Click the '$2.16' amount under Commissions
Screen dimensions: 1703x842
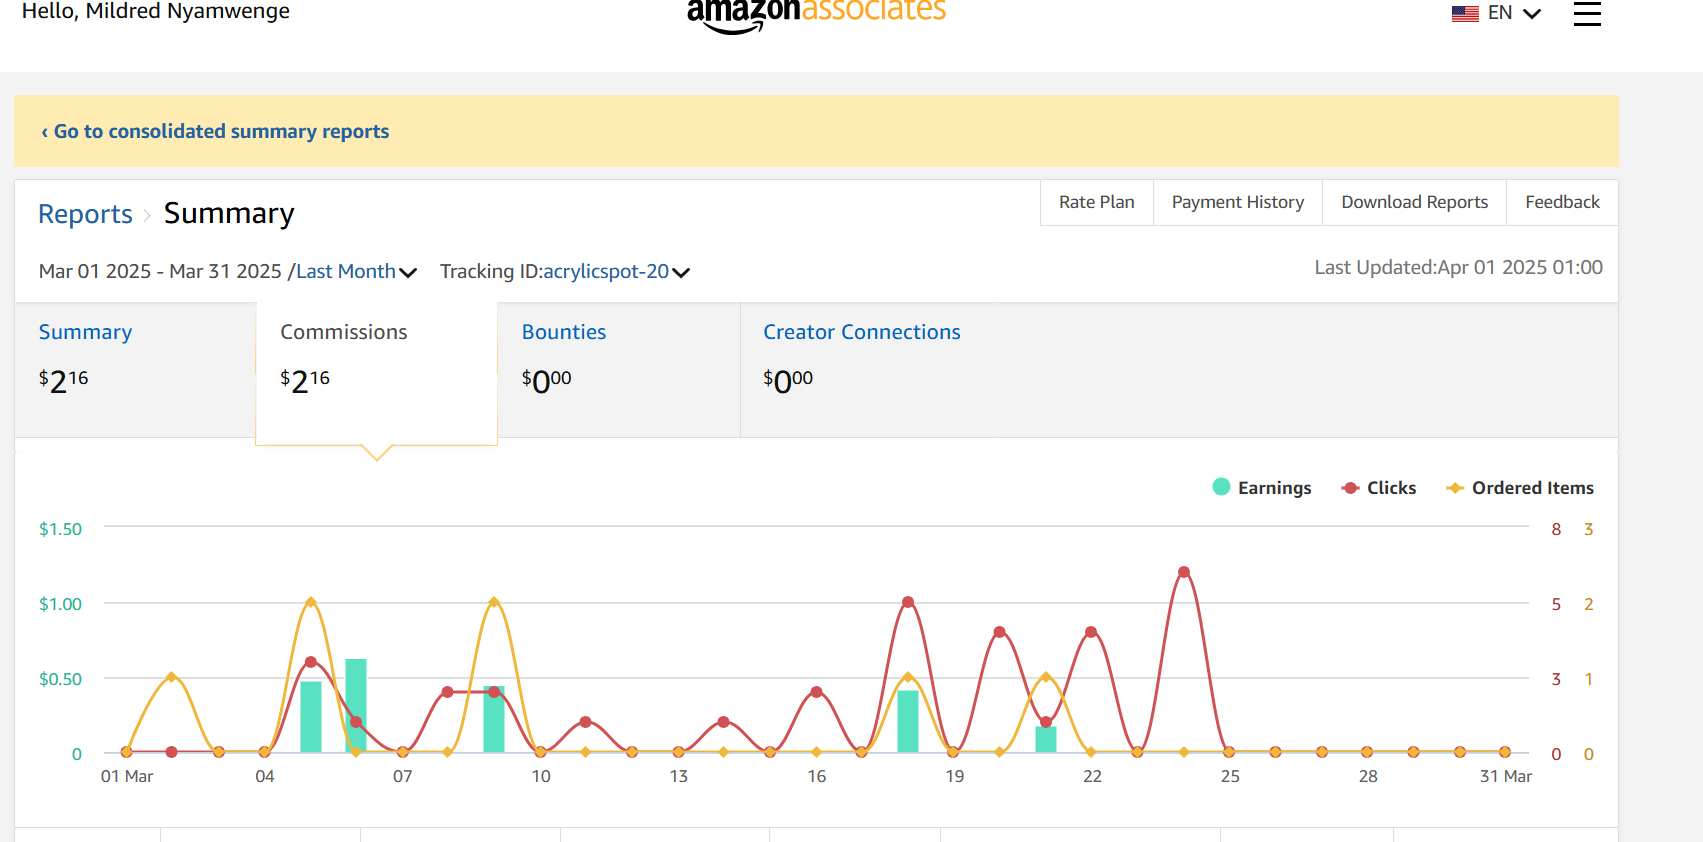coord(305,380)
